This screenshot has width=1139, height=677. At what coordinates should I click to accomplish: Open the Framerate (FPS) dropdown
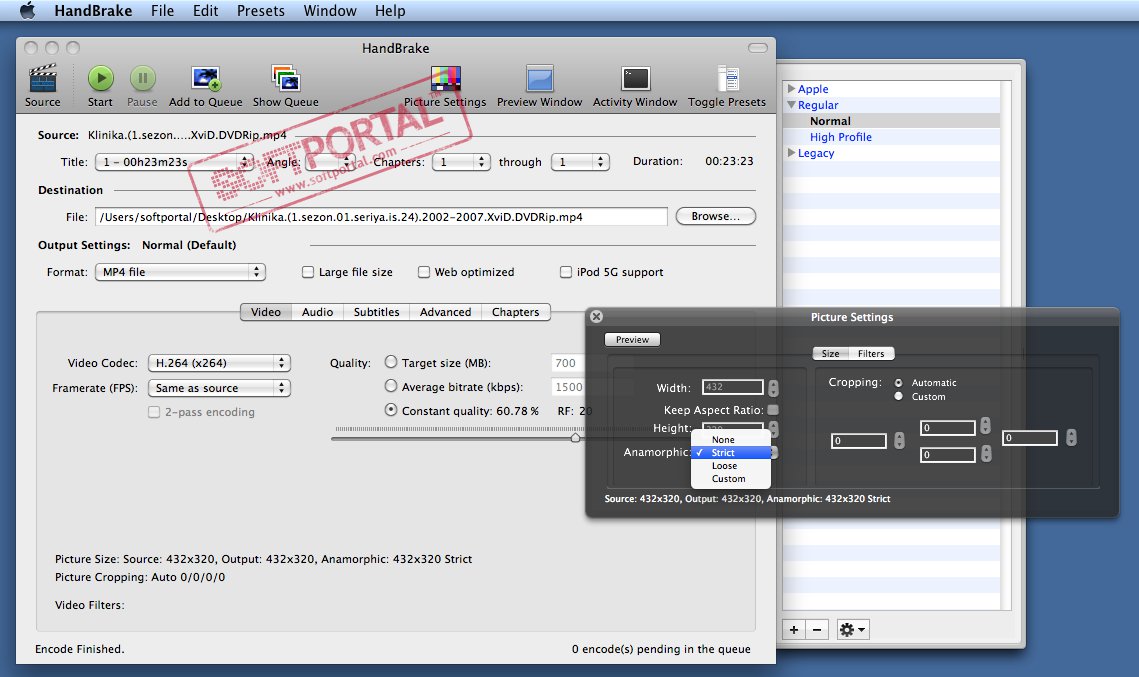click(219, 389)
